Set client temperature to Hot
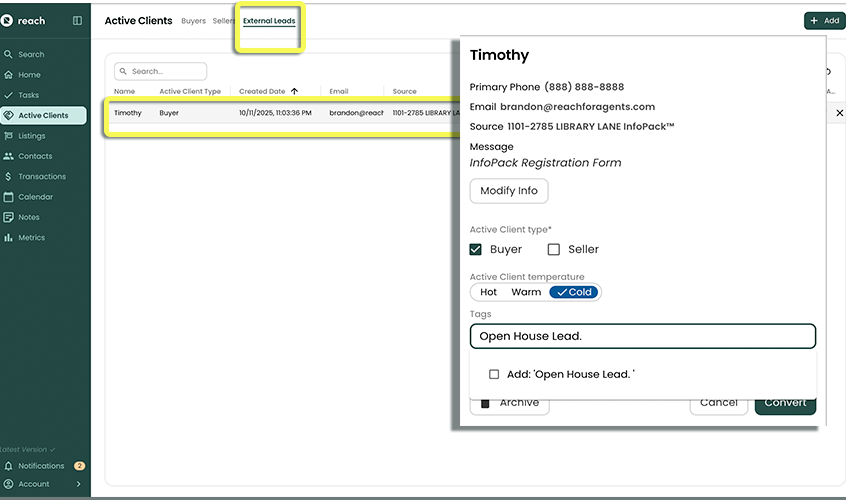846x500 pixels. point(488,292)
